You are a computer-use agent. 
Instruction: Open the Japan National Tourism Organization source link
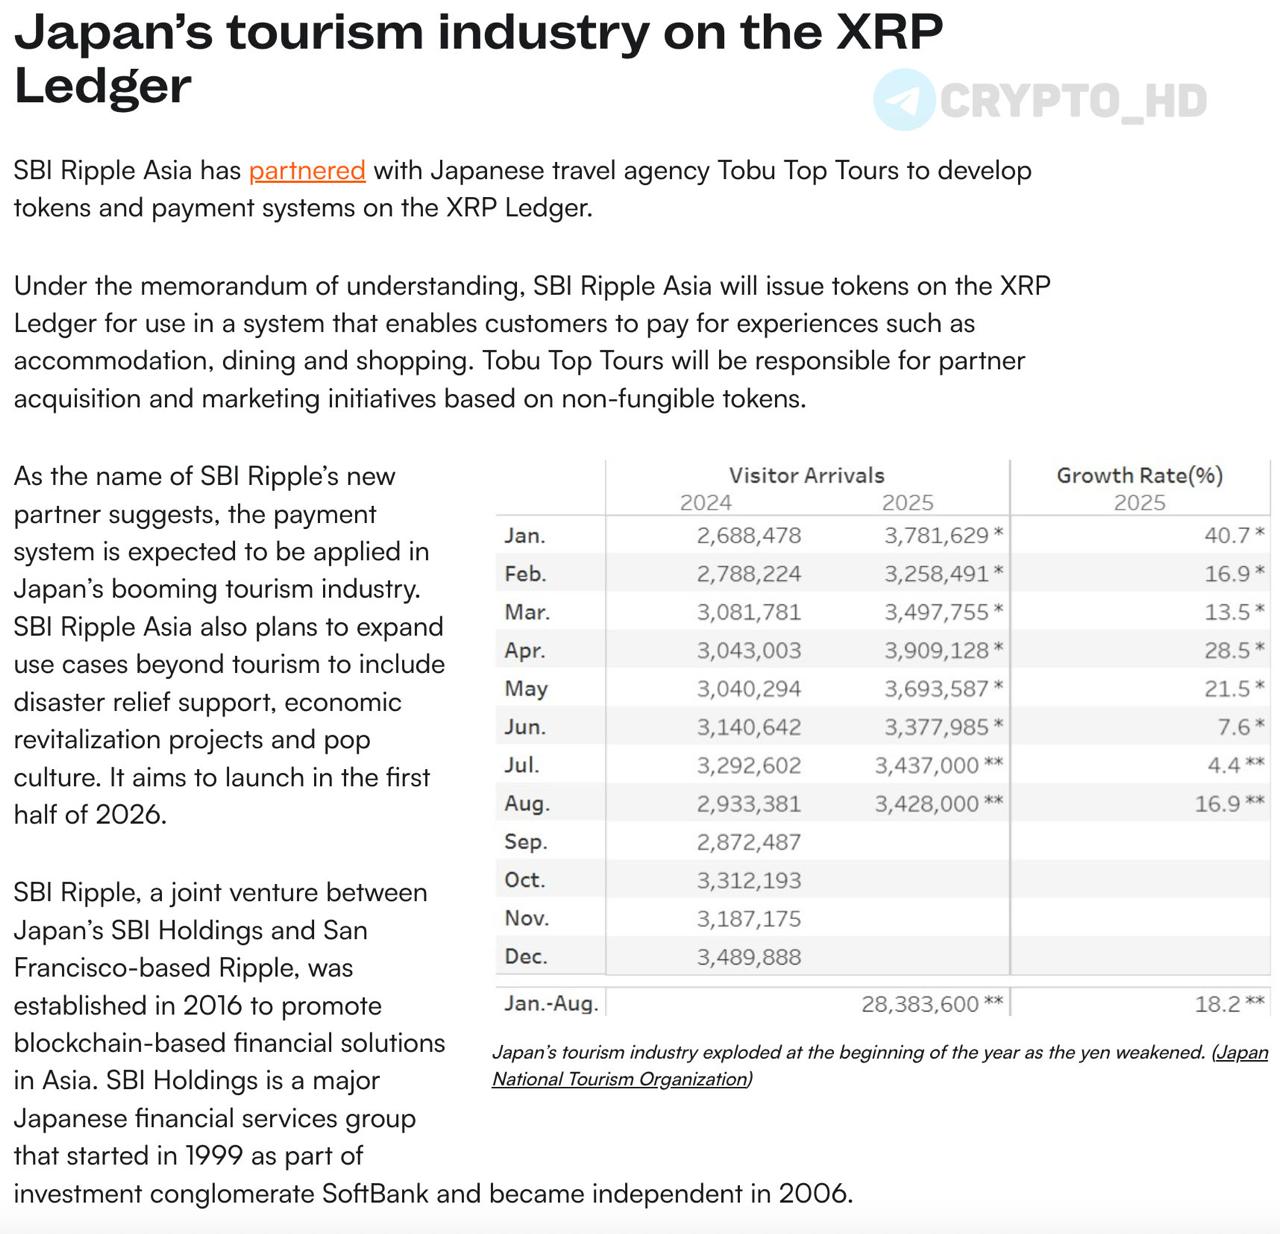tap(880, 1066)
